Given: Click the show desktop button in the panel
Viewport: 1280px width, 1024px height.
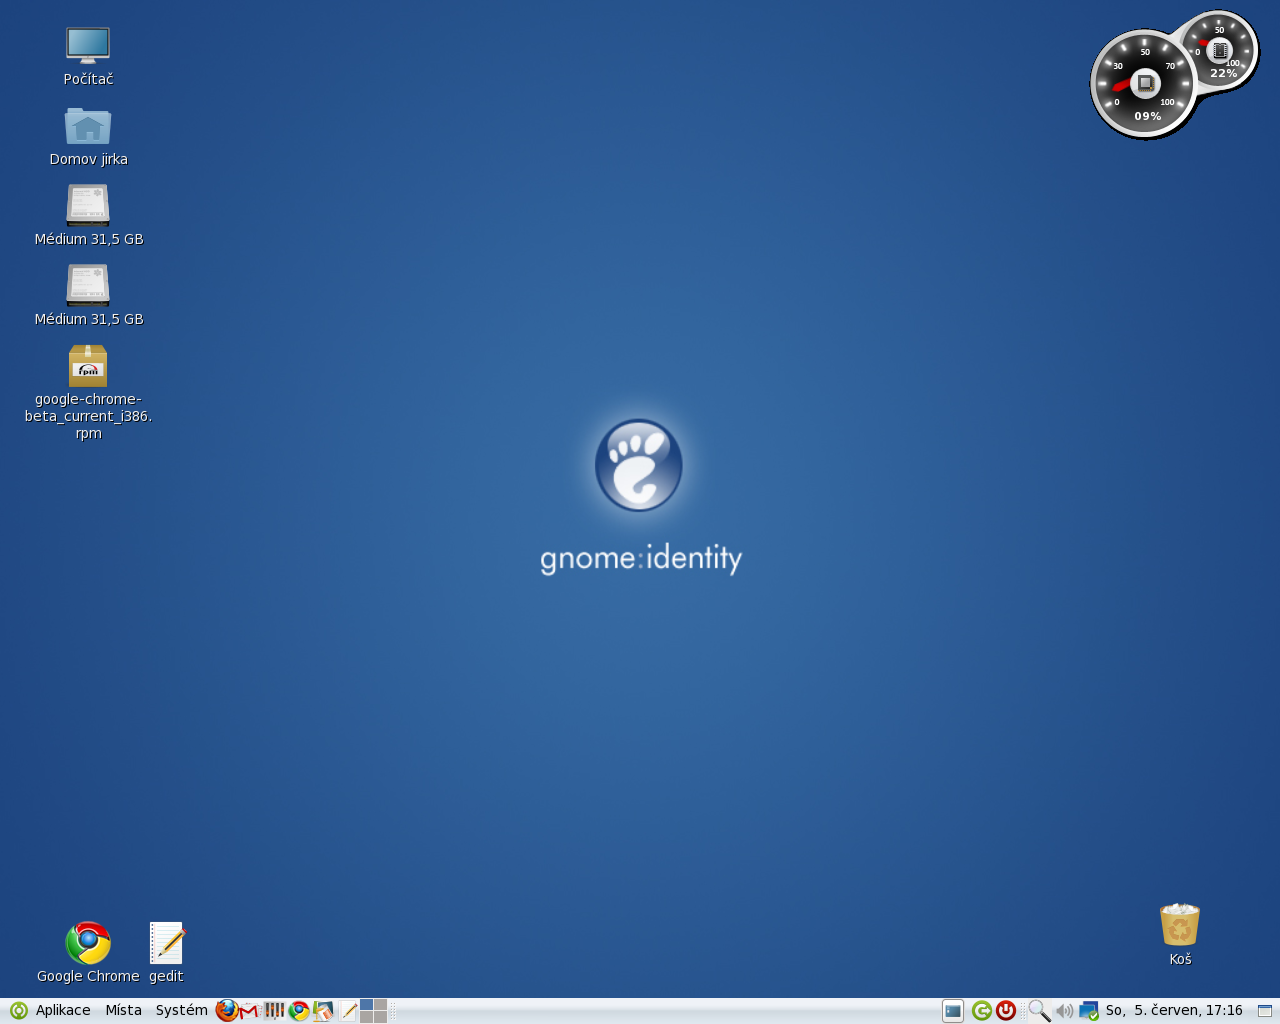Looking at the screenshot, I should click(953, 1011).
